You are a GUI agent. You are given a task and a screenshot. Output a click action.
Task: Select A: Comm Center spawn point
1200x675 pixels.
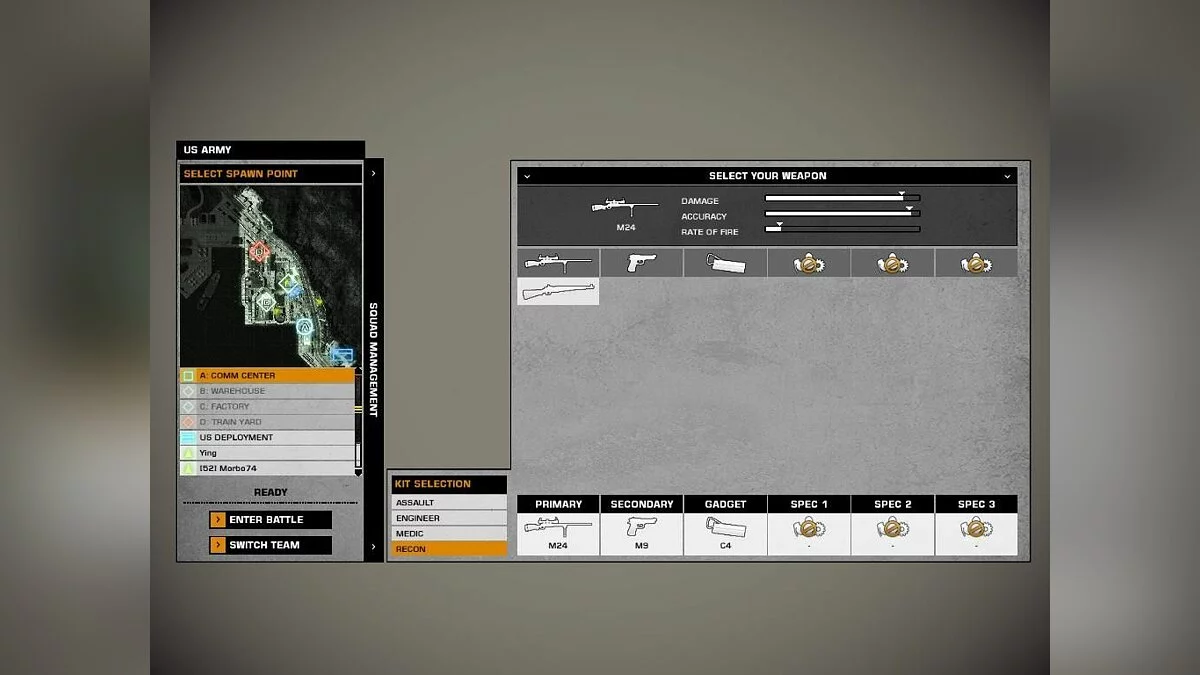coord(267,376)
